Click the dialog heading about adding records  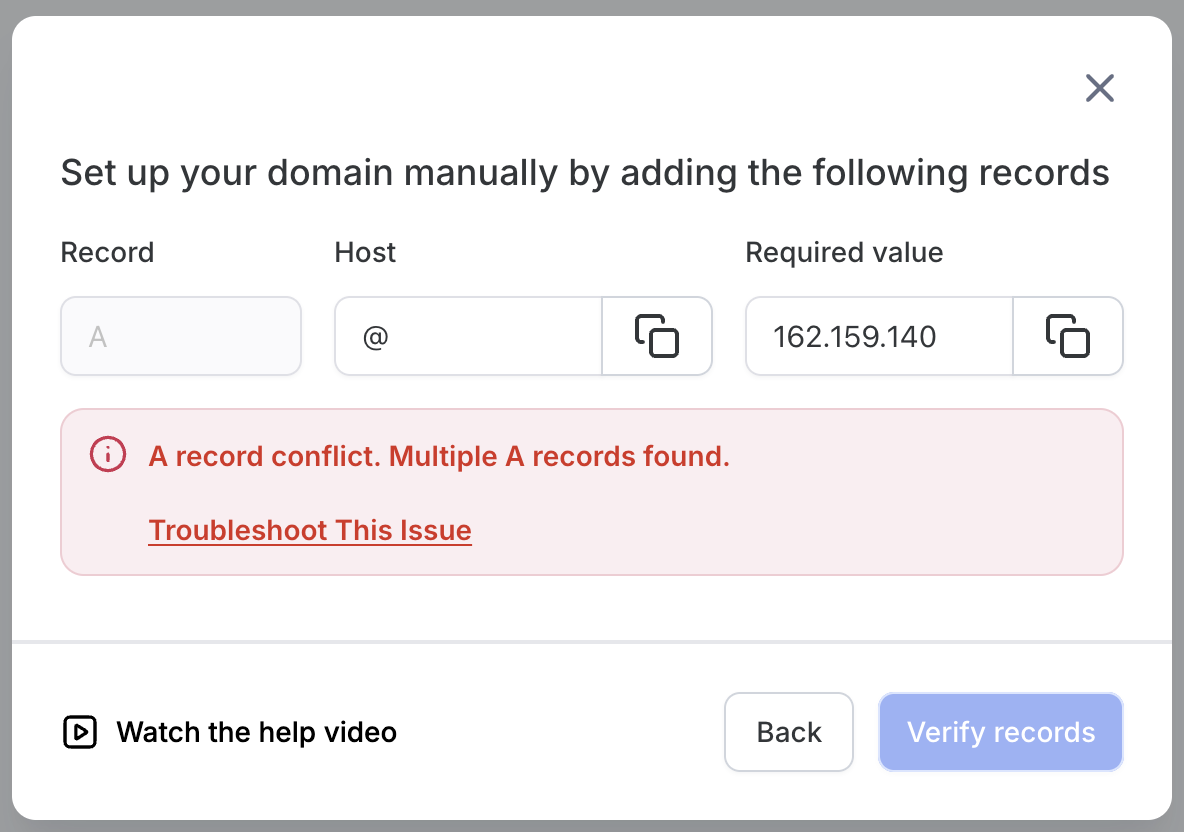click(585, 173)
